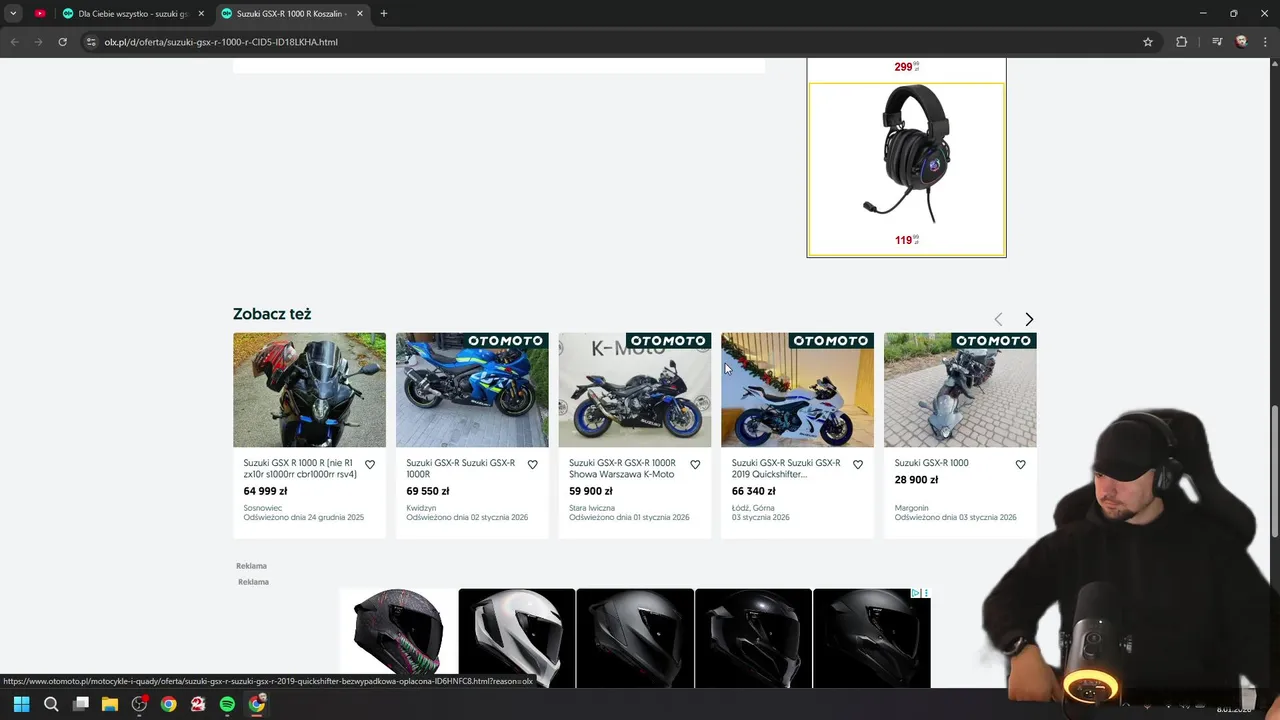Toggle heart on 59 900 zł Stara Iwiczna listing
Image resolution: width=1280 pixels, height=720 pixels.
pyautogui.click(x=695, y=464)
